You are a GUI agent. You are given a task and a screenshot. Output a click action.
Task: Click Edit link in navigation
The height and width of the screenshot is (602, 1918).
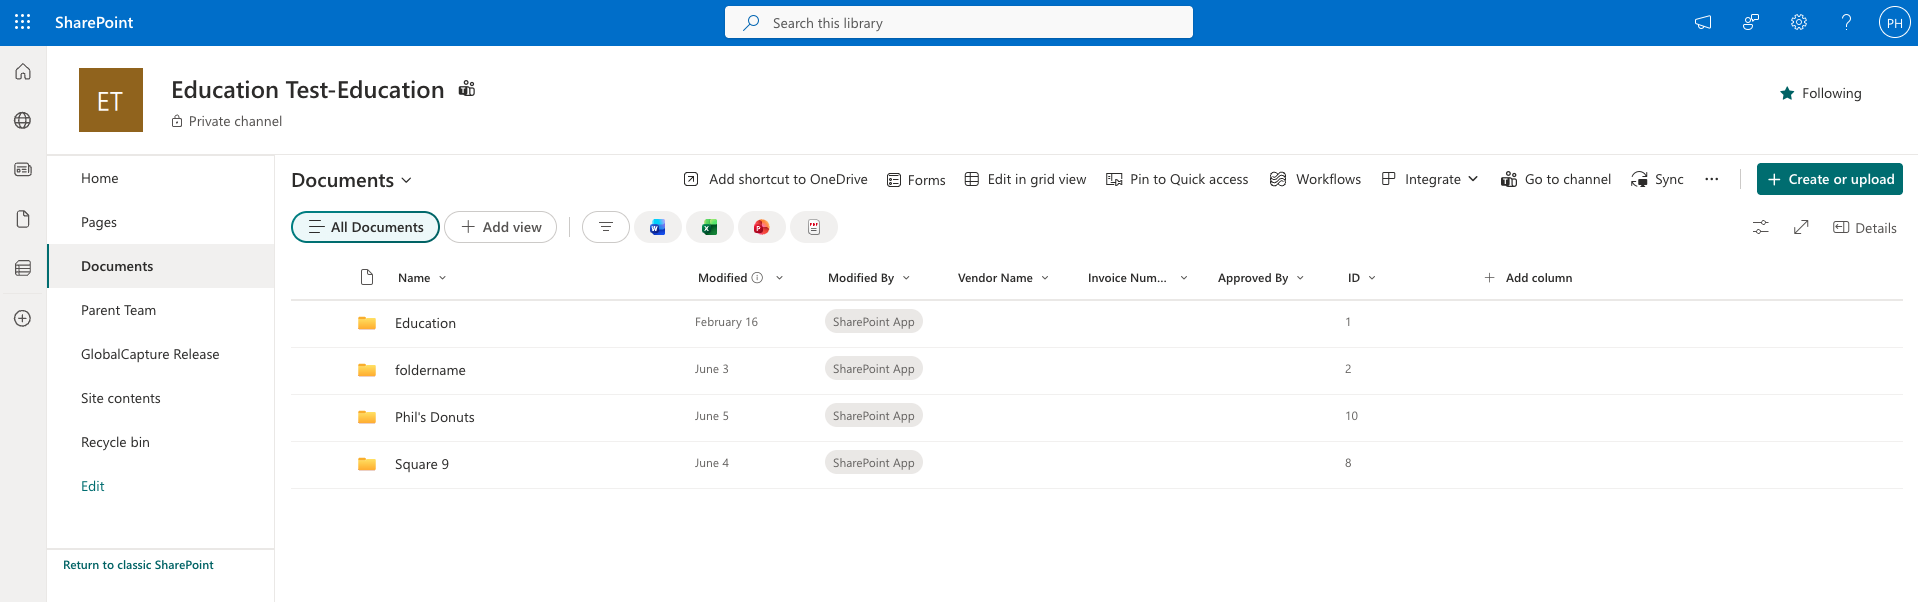pos(92,486)
